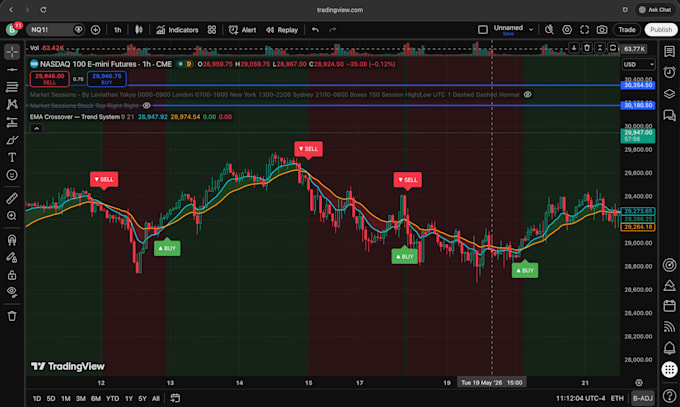Viewport: 680px width, 407px height.
Task: Select the Text annotation tool
Action: tap(12, 157)
